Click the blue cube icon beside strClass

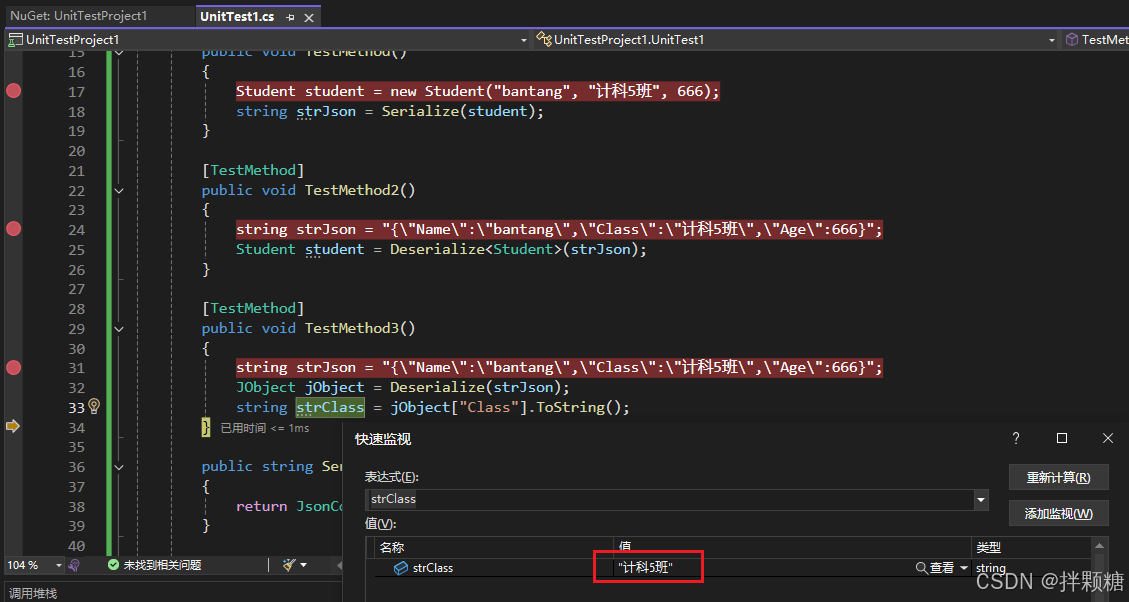401,568
